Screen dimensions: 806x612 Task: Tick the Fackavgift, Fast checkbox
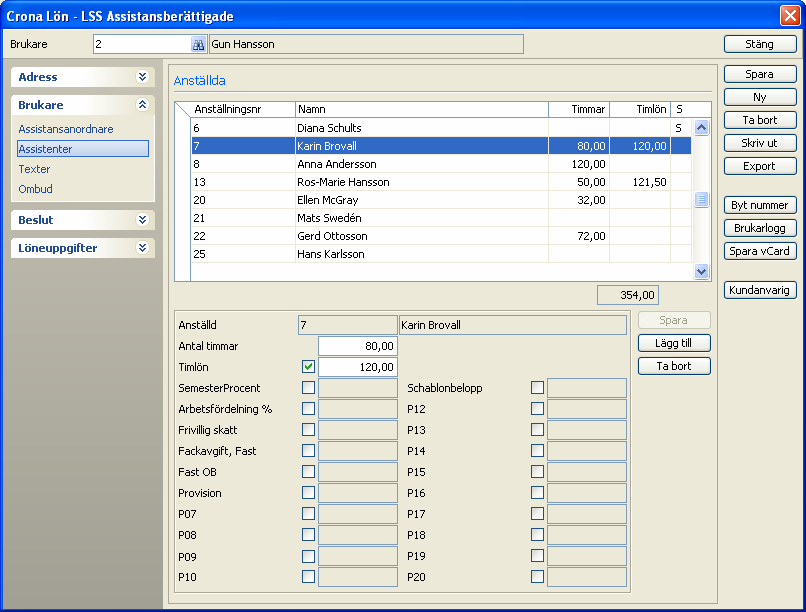[x=308, y=451]
